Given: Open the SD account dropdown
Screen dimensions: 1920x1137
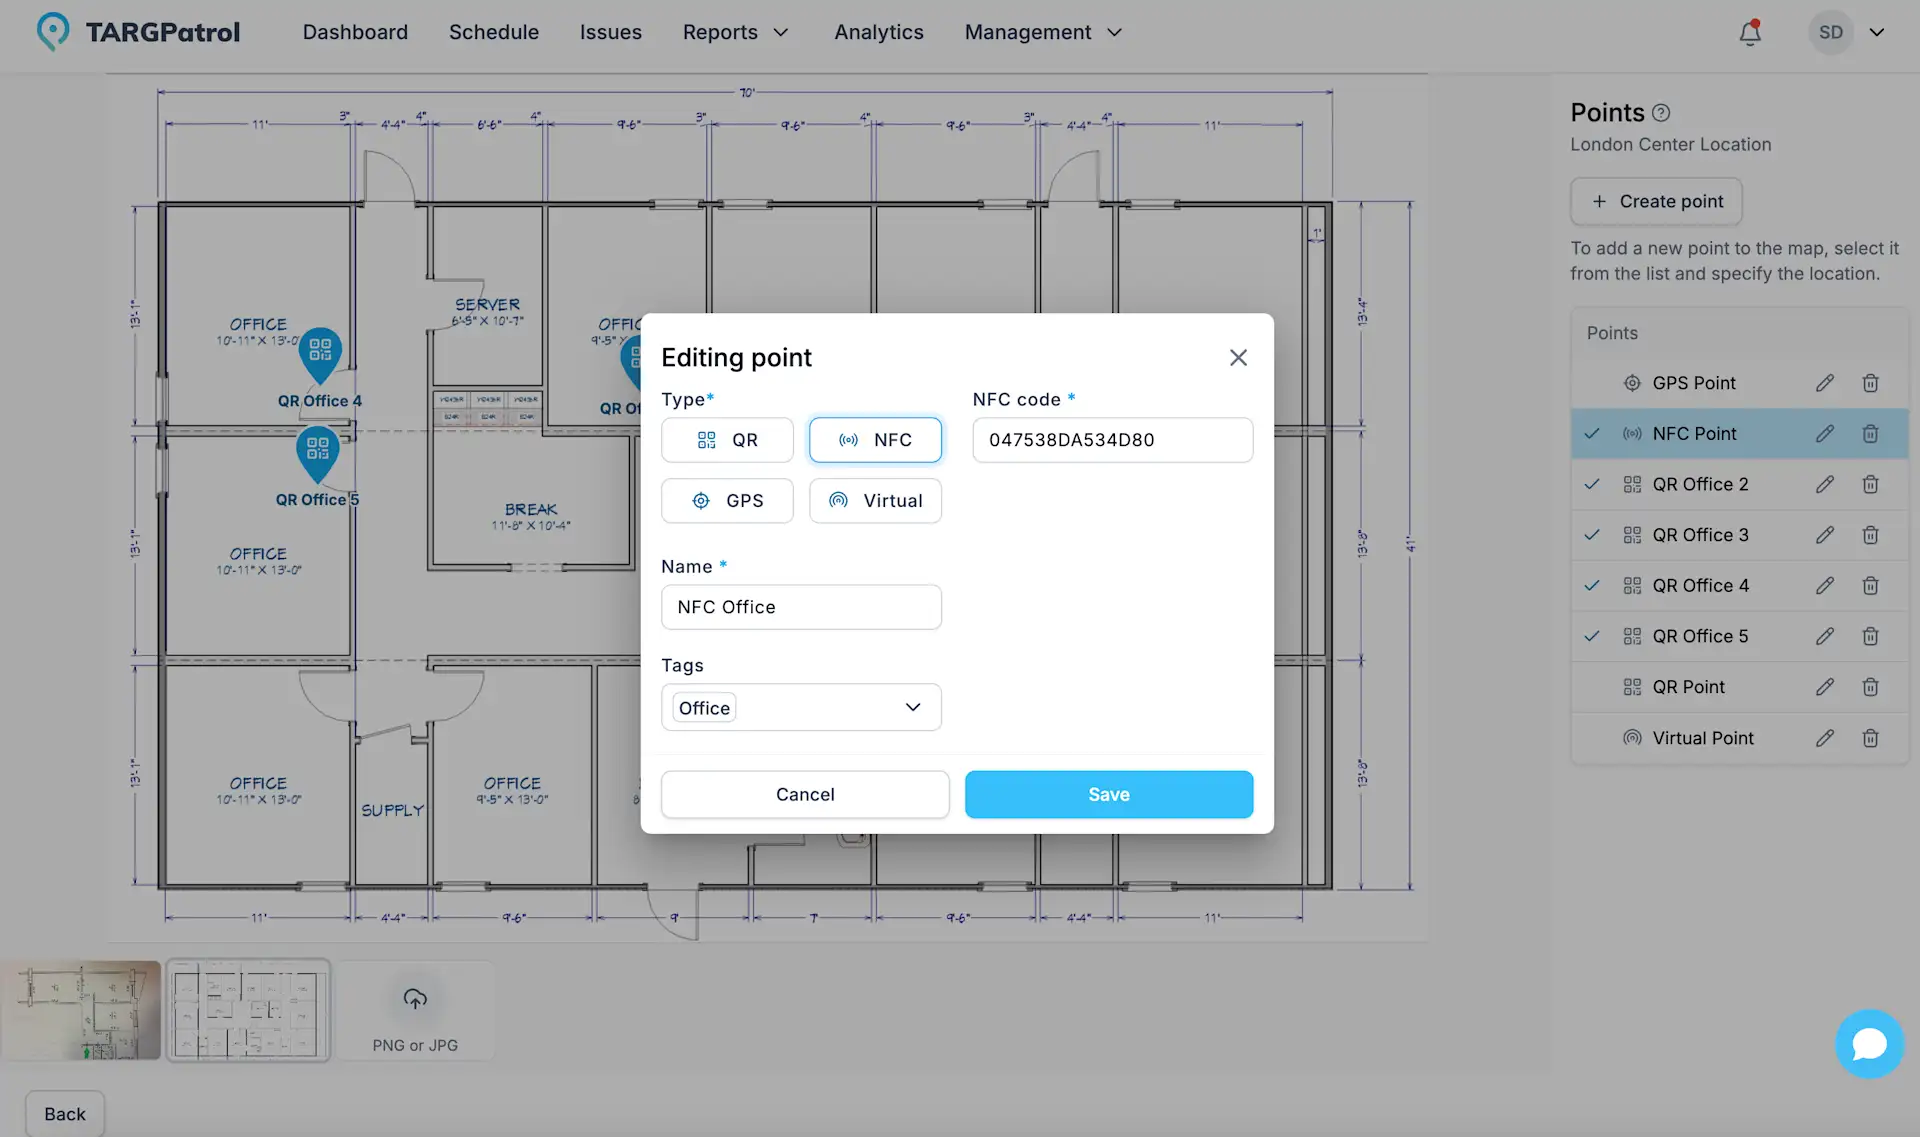Looking at the screenshot, I should (1848, 32).
